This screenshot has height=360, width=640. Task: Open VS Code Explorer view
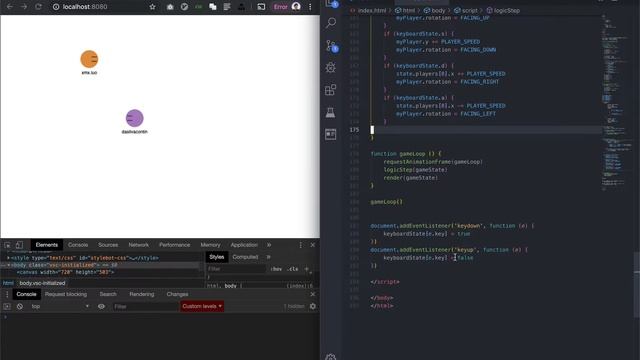(331, 3)
